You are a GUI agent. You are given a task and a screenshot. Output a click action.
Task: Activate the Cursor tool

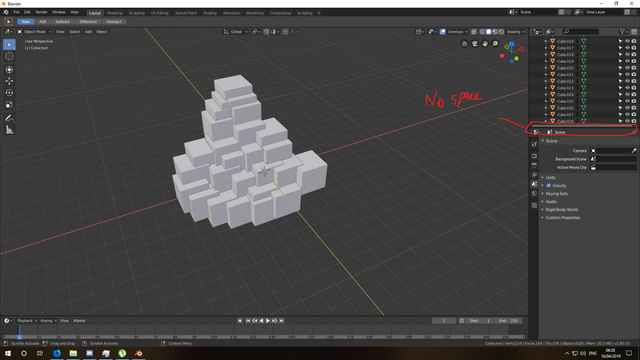9,56
